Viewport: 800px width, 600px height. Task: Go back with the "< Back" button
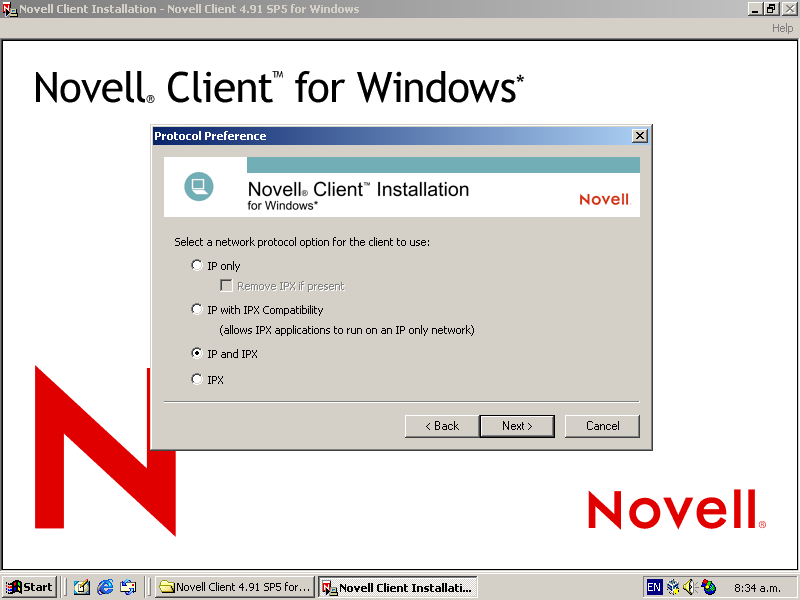(x=442, y=426)
